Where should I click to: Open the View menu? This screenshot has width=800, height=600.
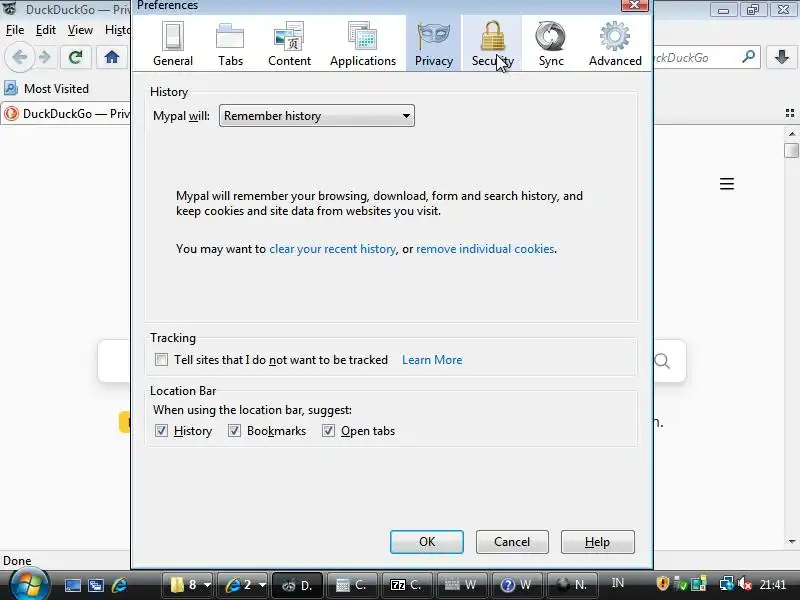[x=80, y=30]
